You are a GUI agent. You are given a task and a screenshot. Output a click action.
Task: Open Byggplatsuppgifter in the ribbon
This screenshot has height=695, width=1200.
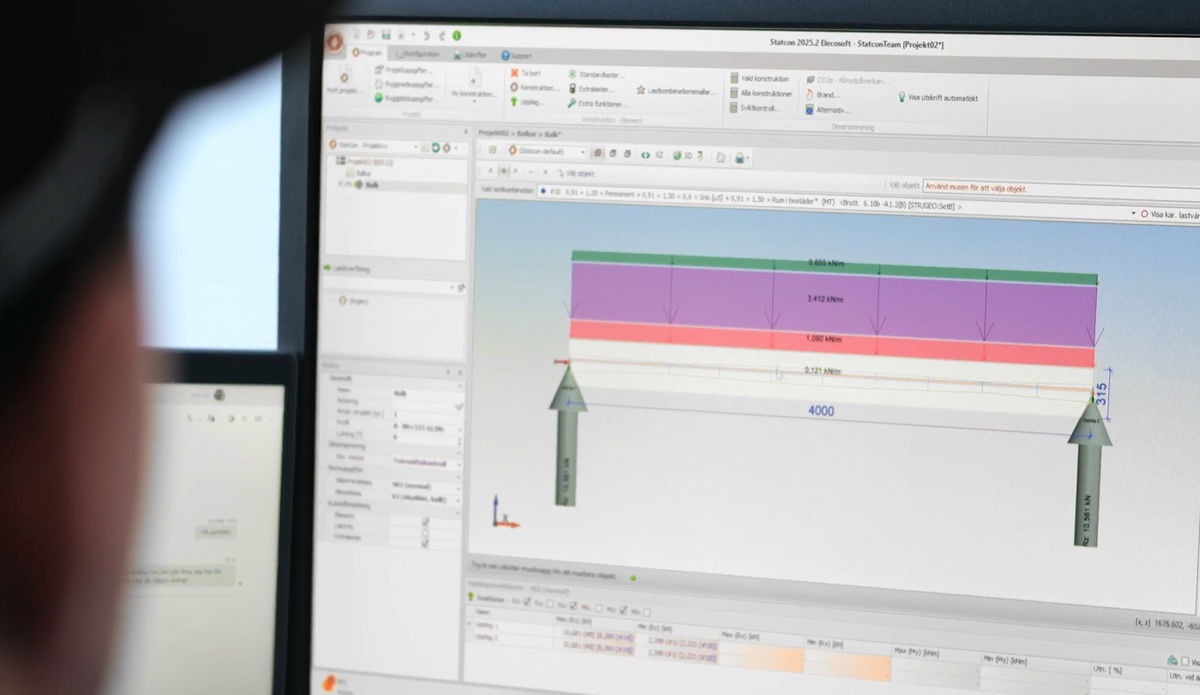tap(406, 98)
